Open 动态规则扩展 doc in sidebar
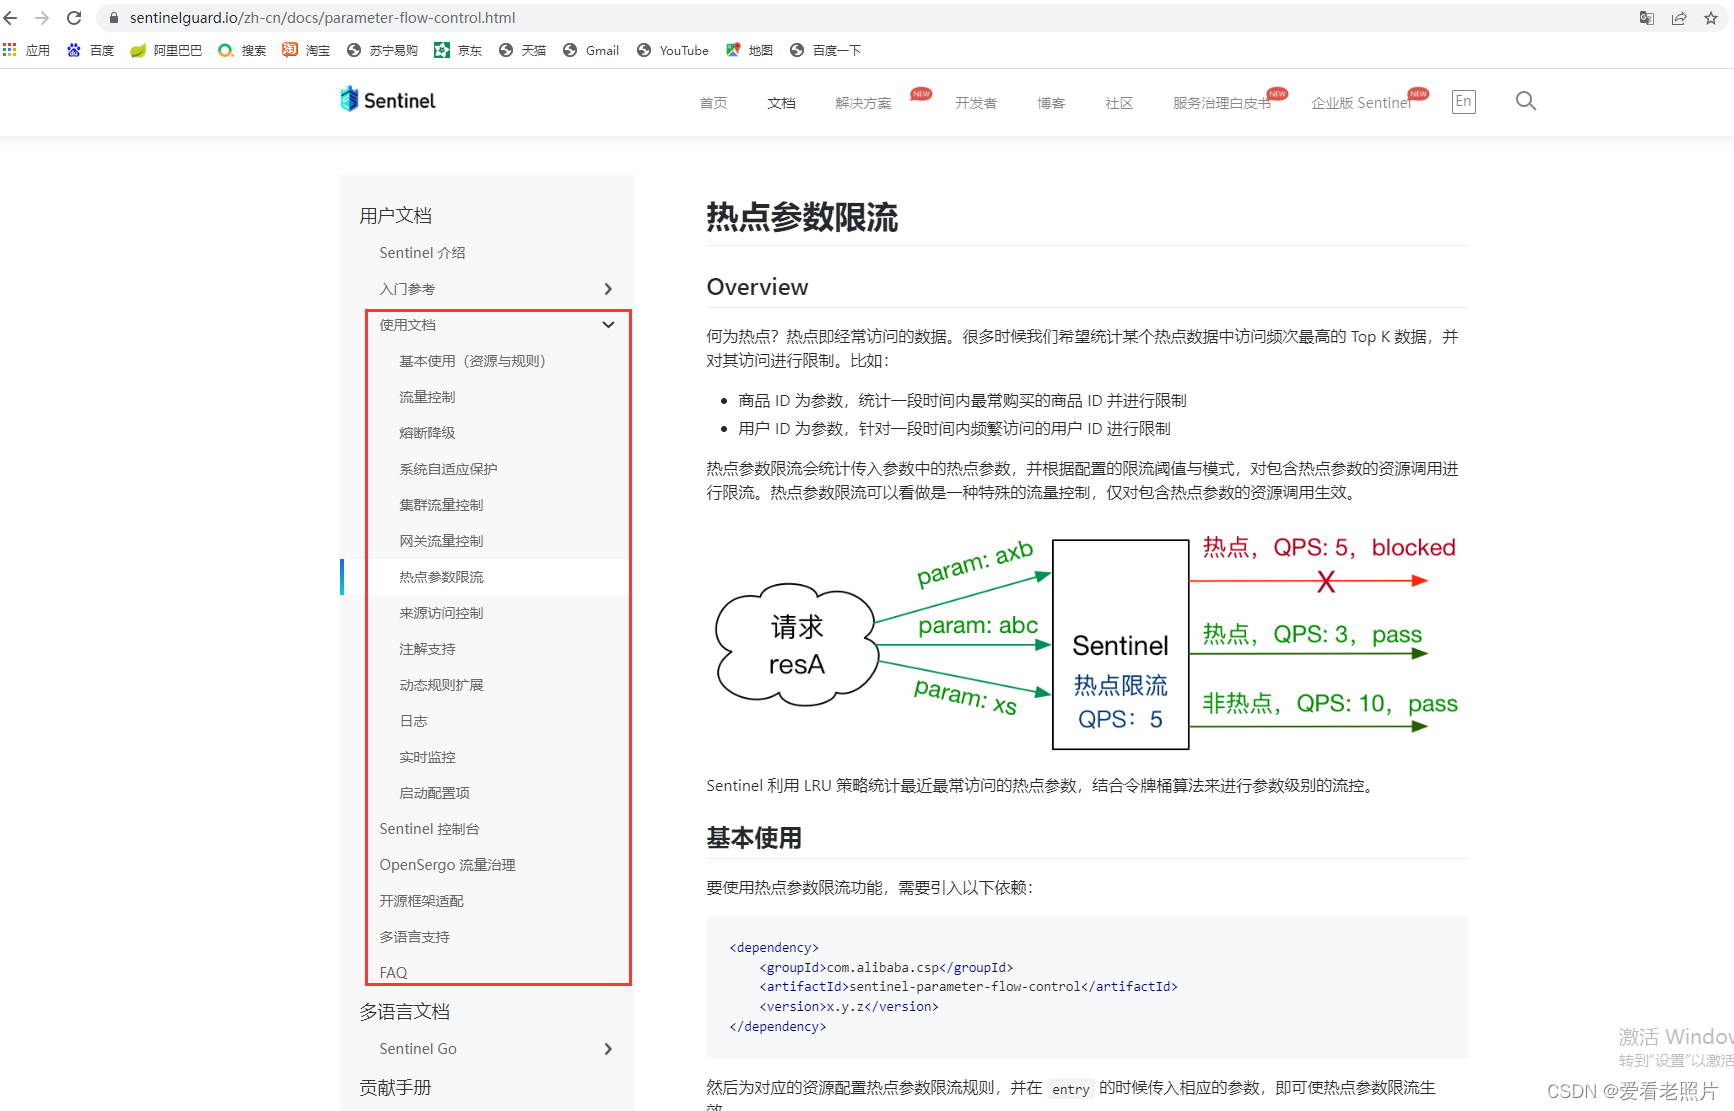Image resolution: width=1734 pixels, height=1111 pixels. click(441, 685)
